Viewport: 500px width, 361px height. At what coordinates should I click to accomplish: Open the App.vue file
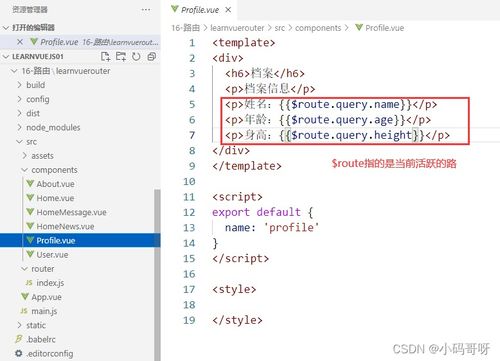(x=46, y=297)
